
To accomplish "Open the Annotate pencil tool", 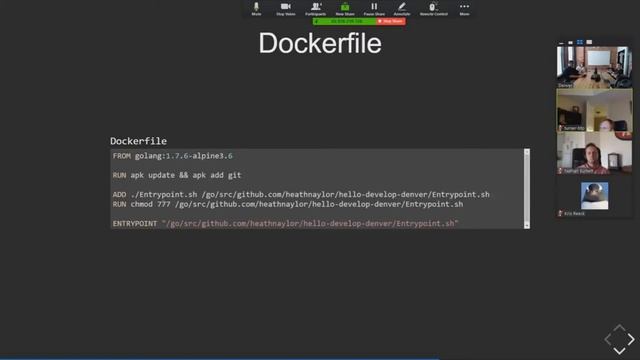I will 402,9.
